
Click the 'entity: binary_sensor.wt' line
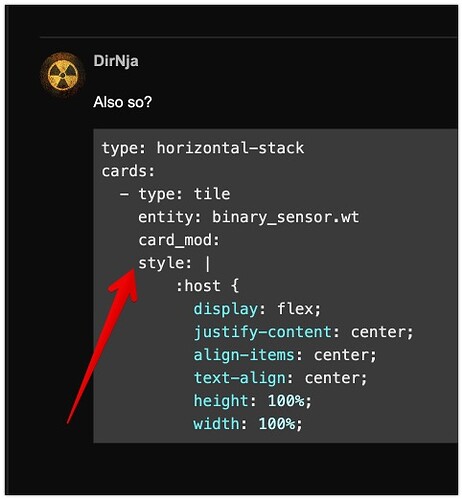click(249, 217)
